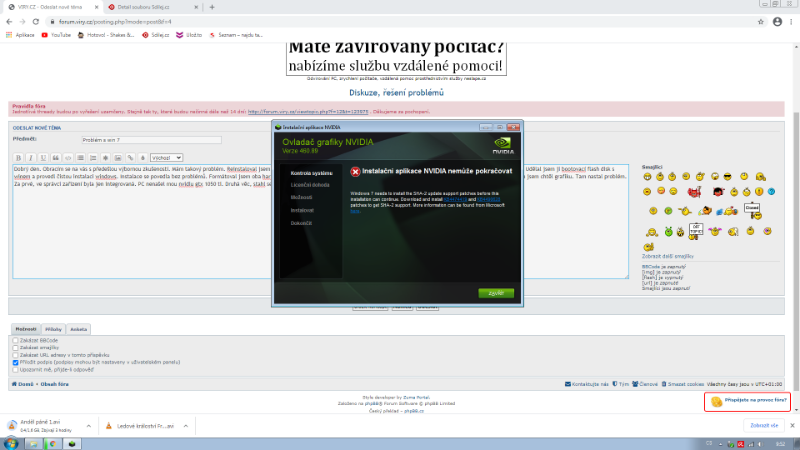Insert the 'Off topic' sign smiley

pos(696,231)
